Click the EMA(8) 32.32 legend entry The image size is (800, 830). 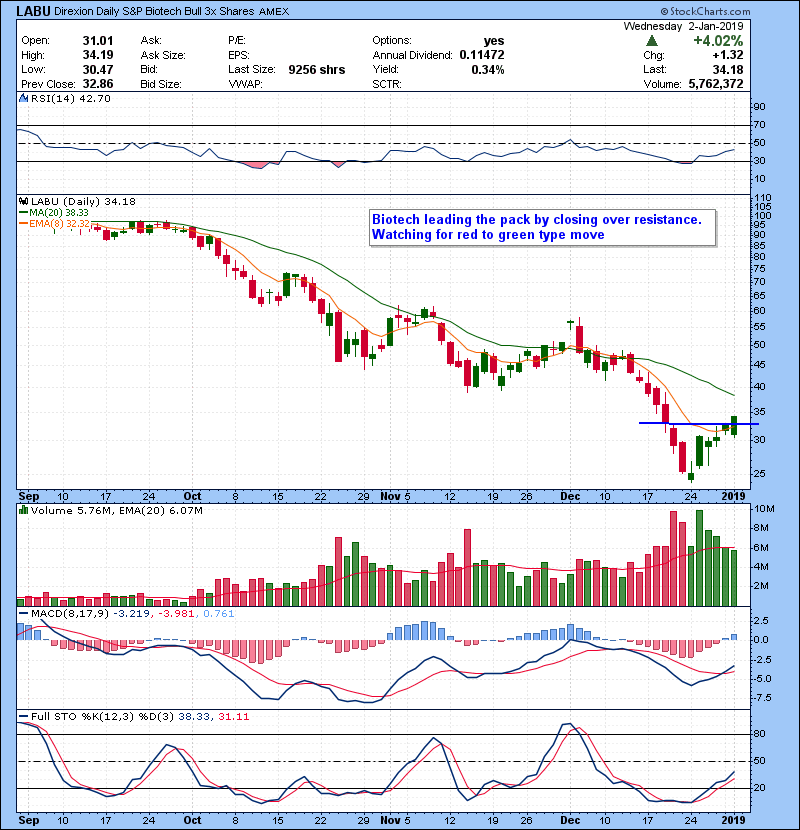55,223
